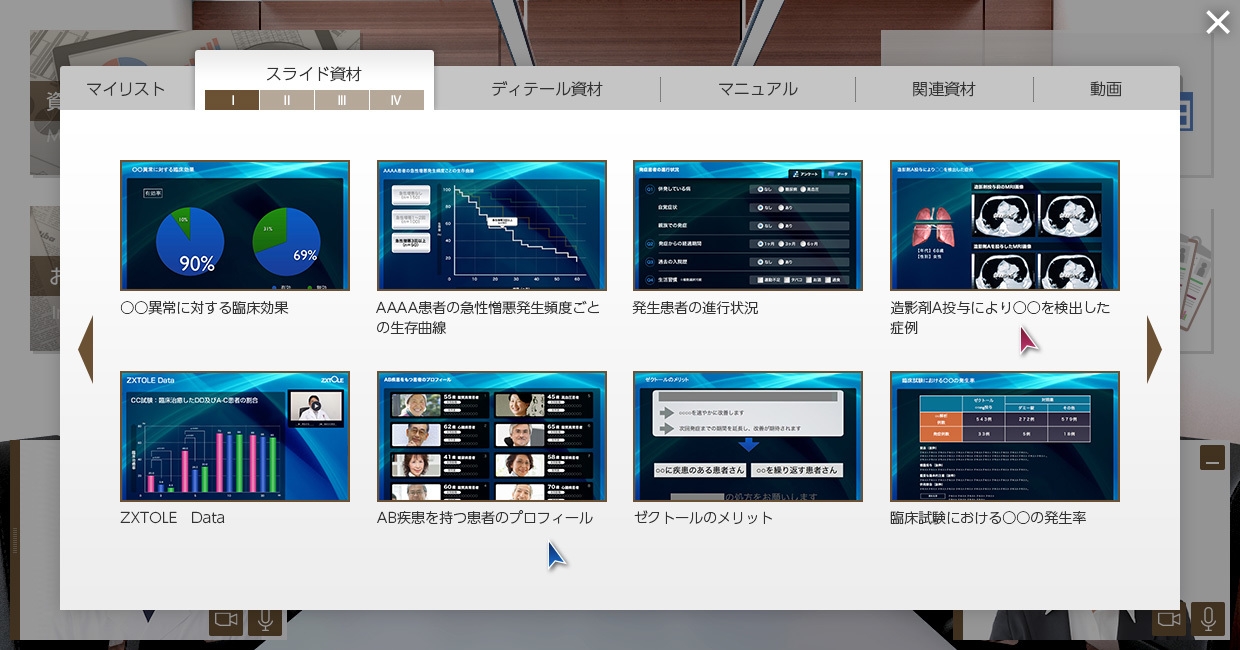View the 関連資材 tab

(946, 89)
